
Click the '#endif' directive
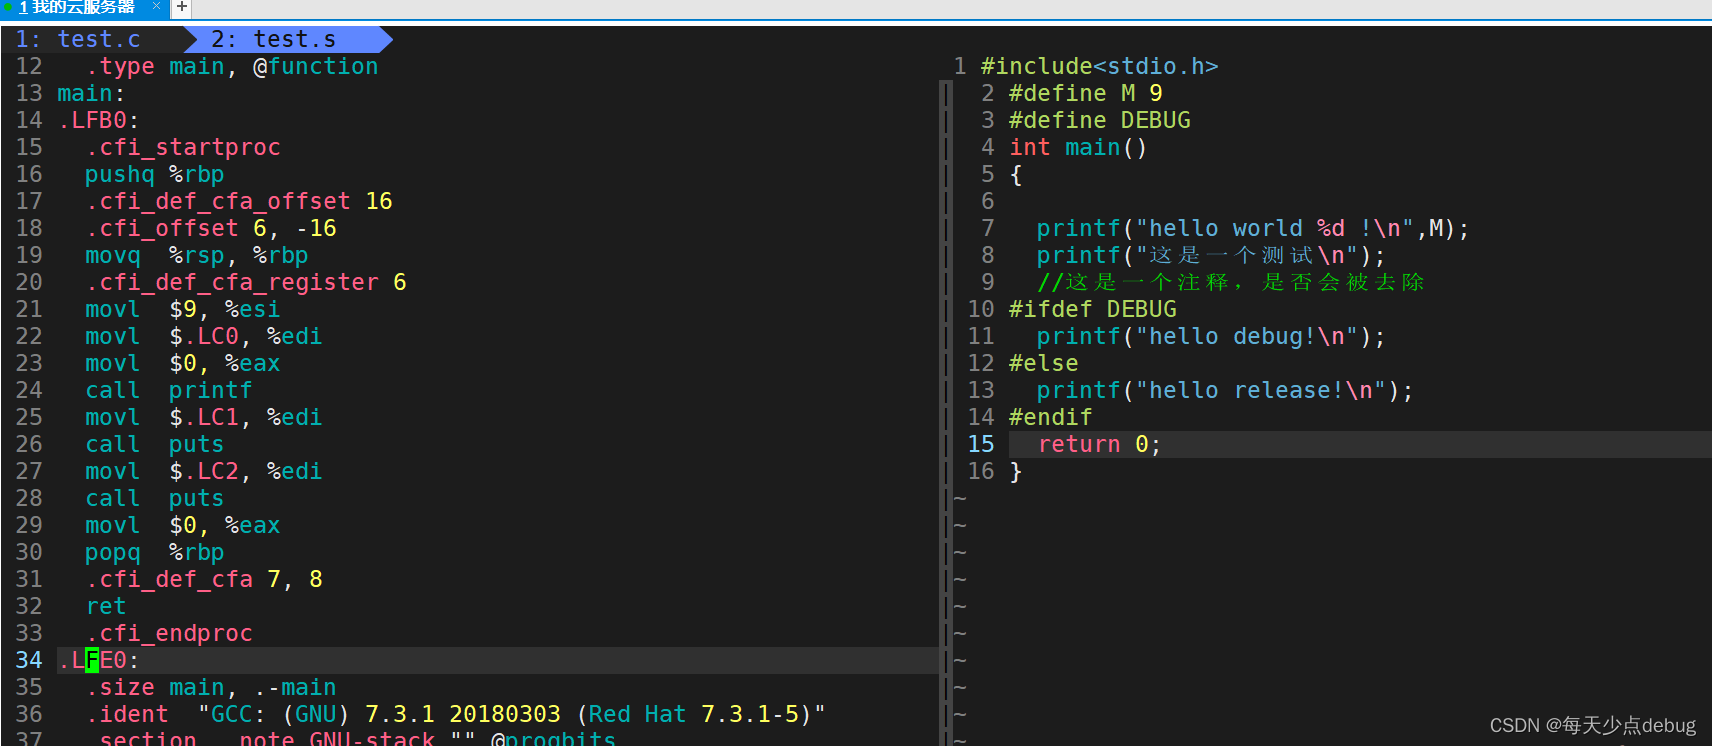(x=1050, y=417)
